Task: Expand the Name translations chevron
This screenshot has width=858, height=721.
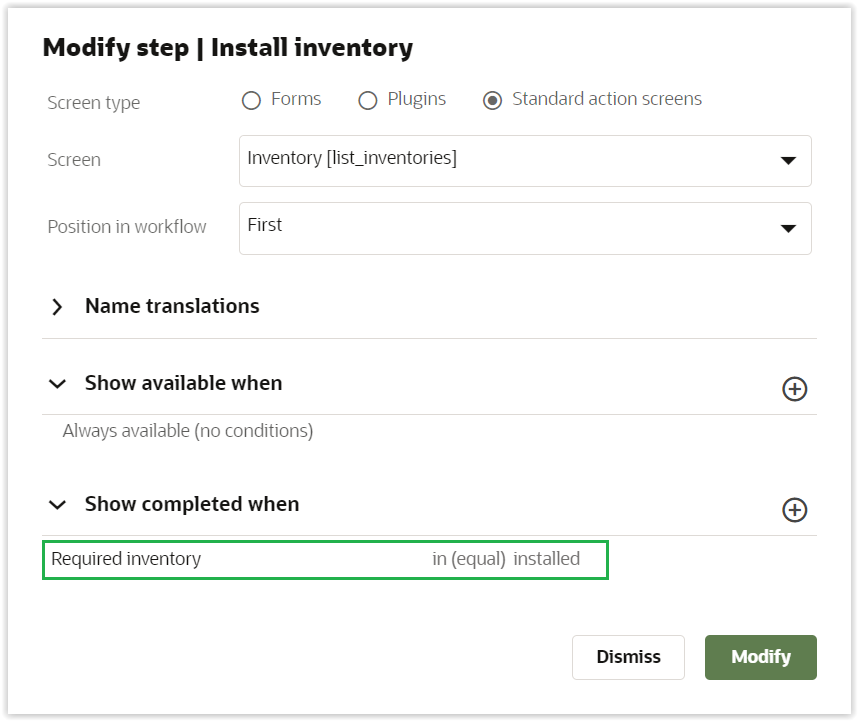Action: [x=58, y=307]
